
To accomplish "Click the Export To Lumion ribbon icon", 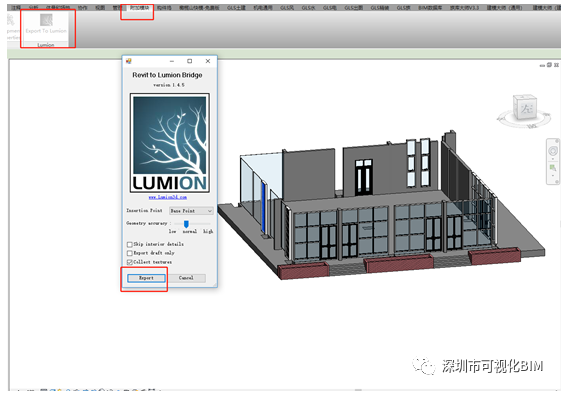I will pyautogui.click(x=46, y=20).
